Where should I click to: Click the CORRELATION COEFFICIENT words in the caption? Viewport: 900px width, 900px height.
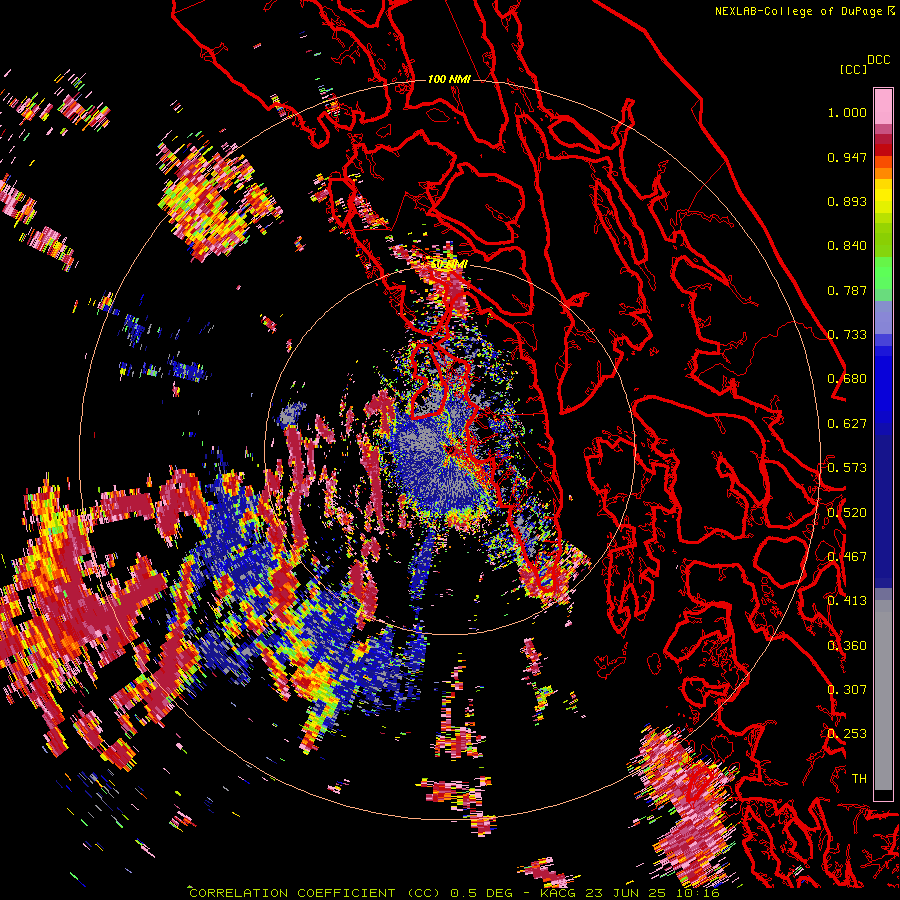292,893
